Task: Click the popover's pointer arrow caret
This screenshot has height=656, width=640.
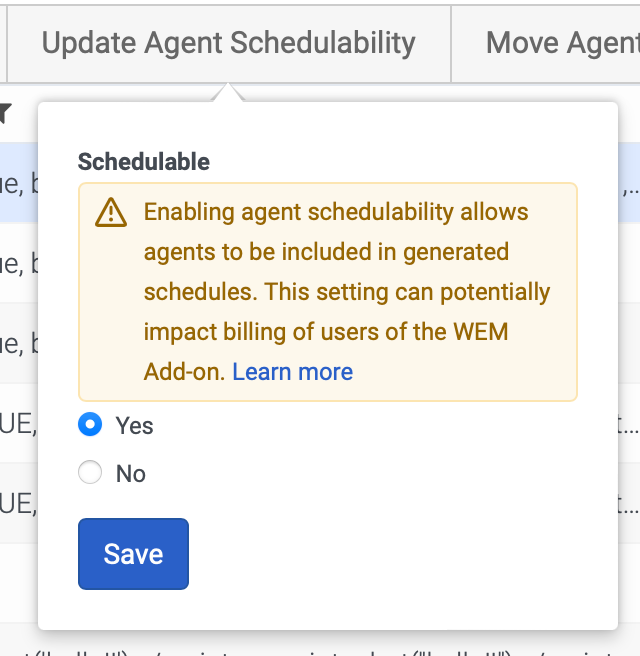Action: (228, 93)
